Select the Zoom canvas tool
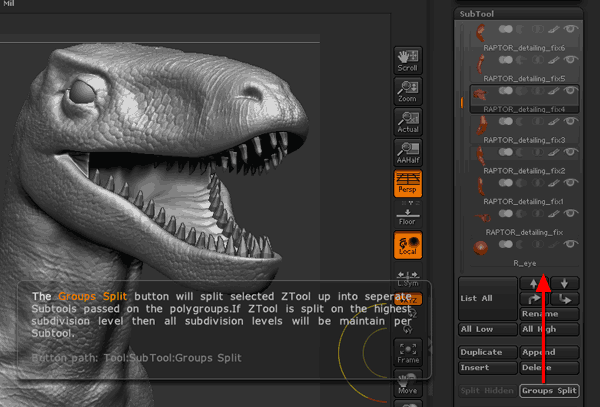The image size is (600, 407). [x=408, y=91]
